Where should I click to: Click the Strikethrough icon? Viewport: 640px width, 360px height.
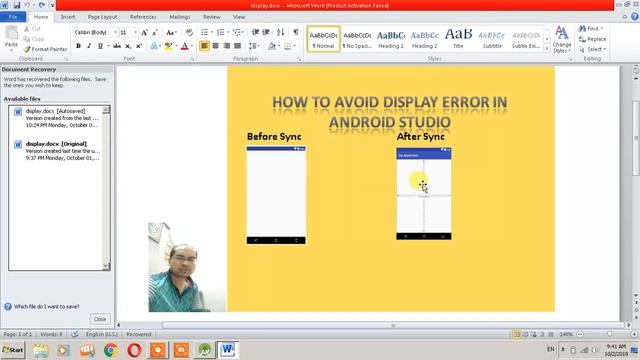point(117,46)
